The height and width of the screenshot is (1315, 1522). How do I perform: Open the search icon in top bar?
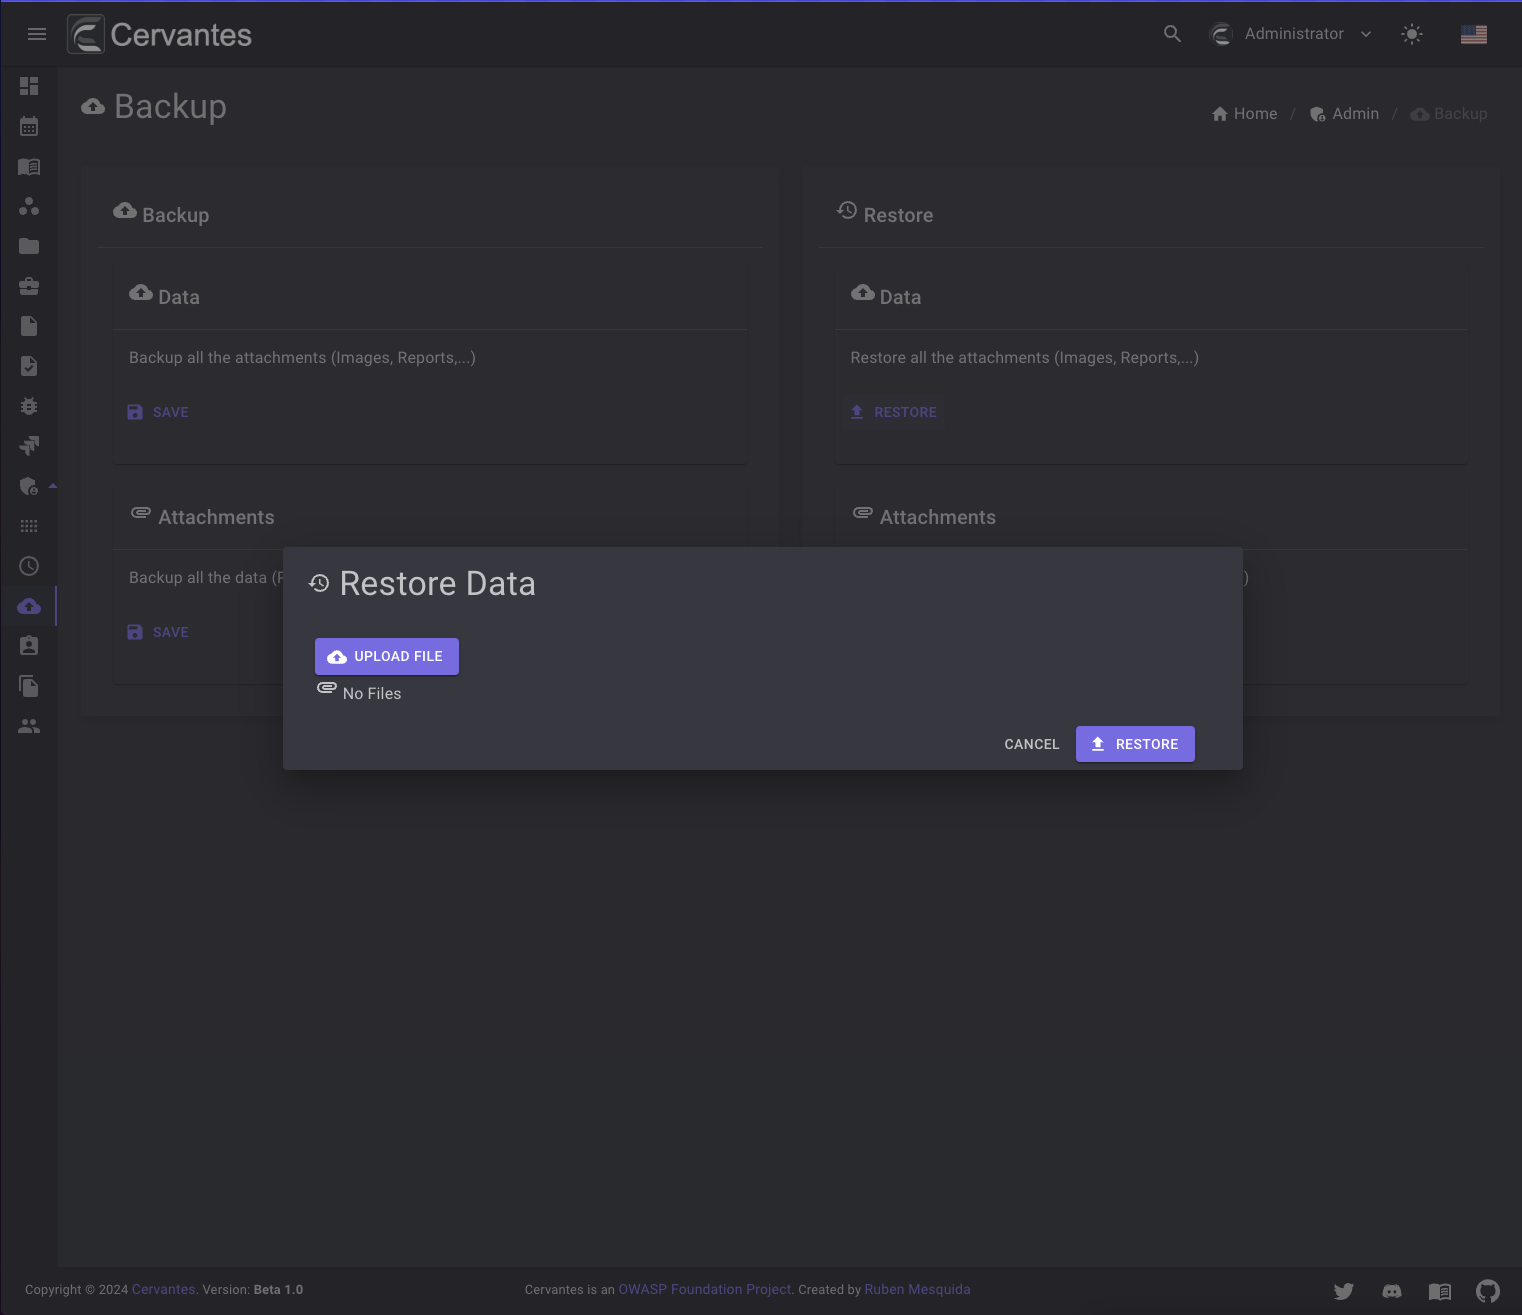pos(1172,34)
